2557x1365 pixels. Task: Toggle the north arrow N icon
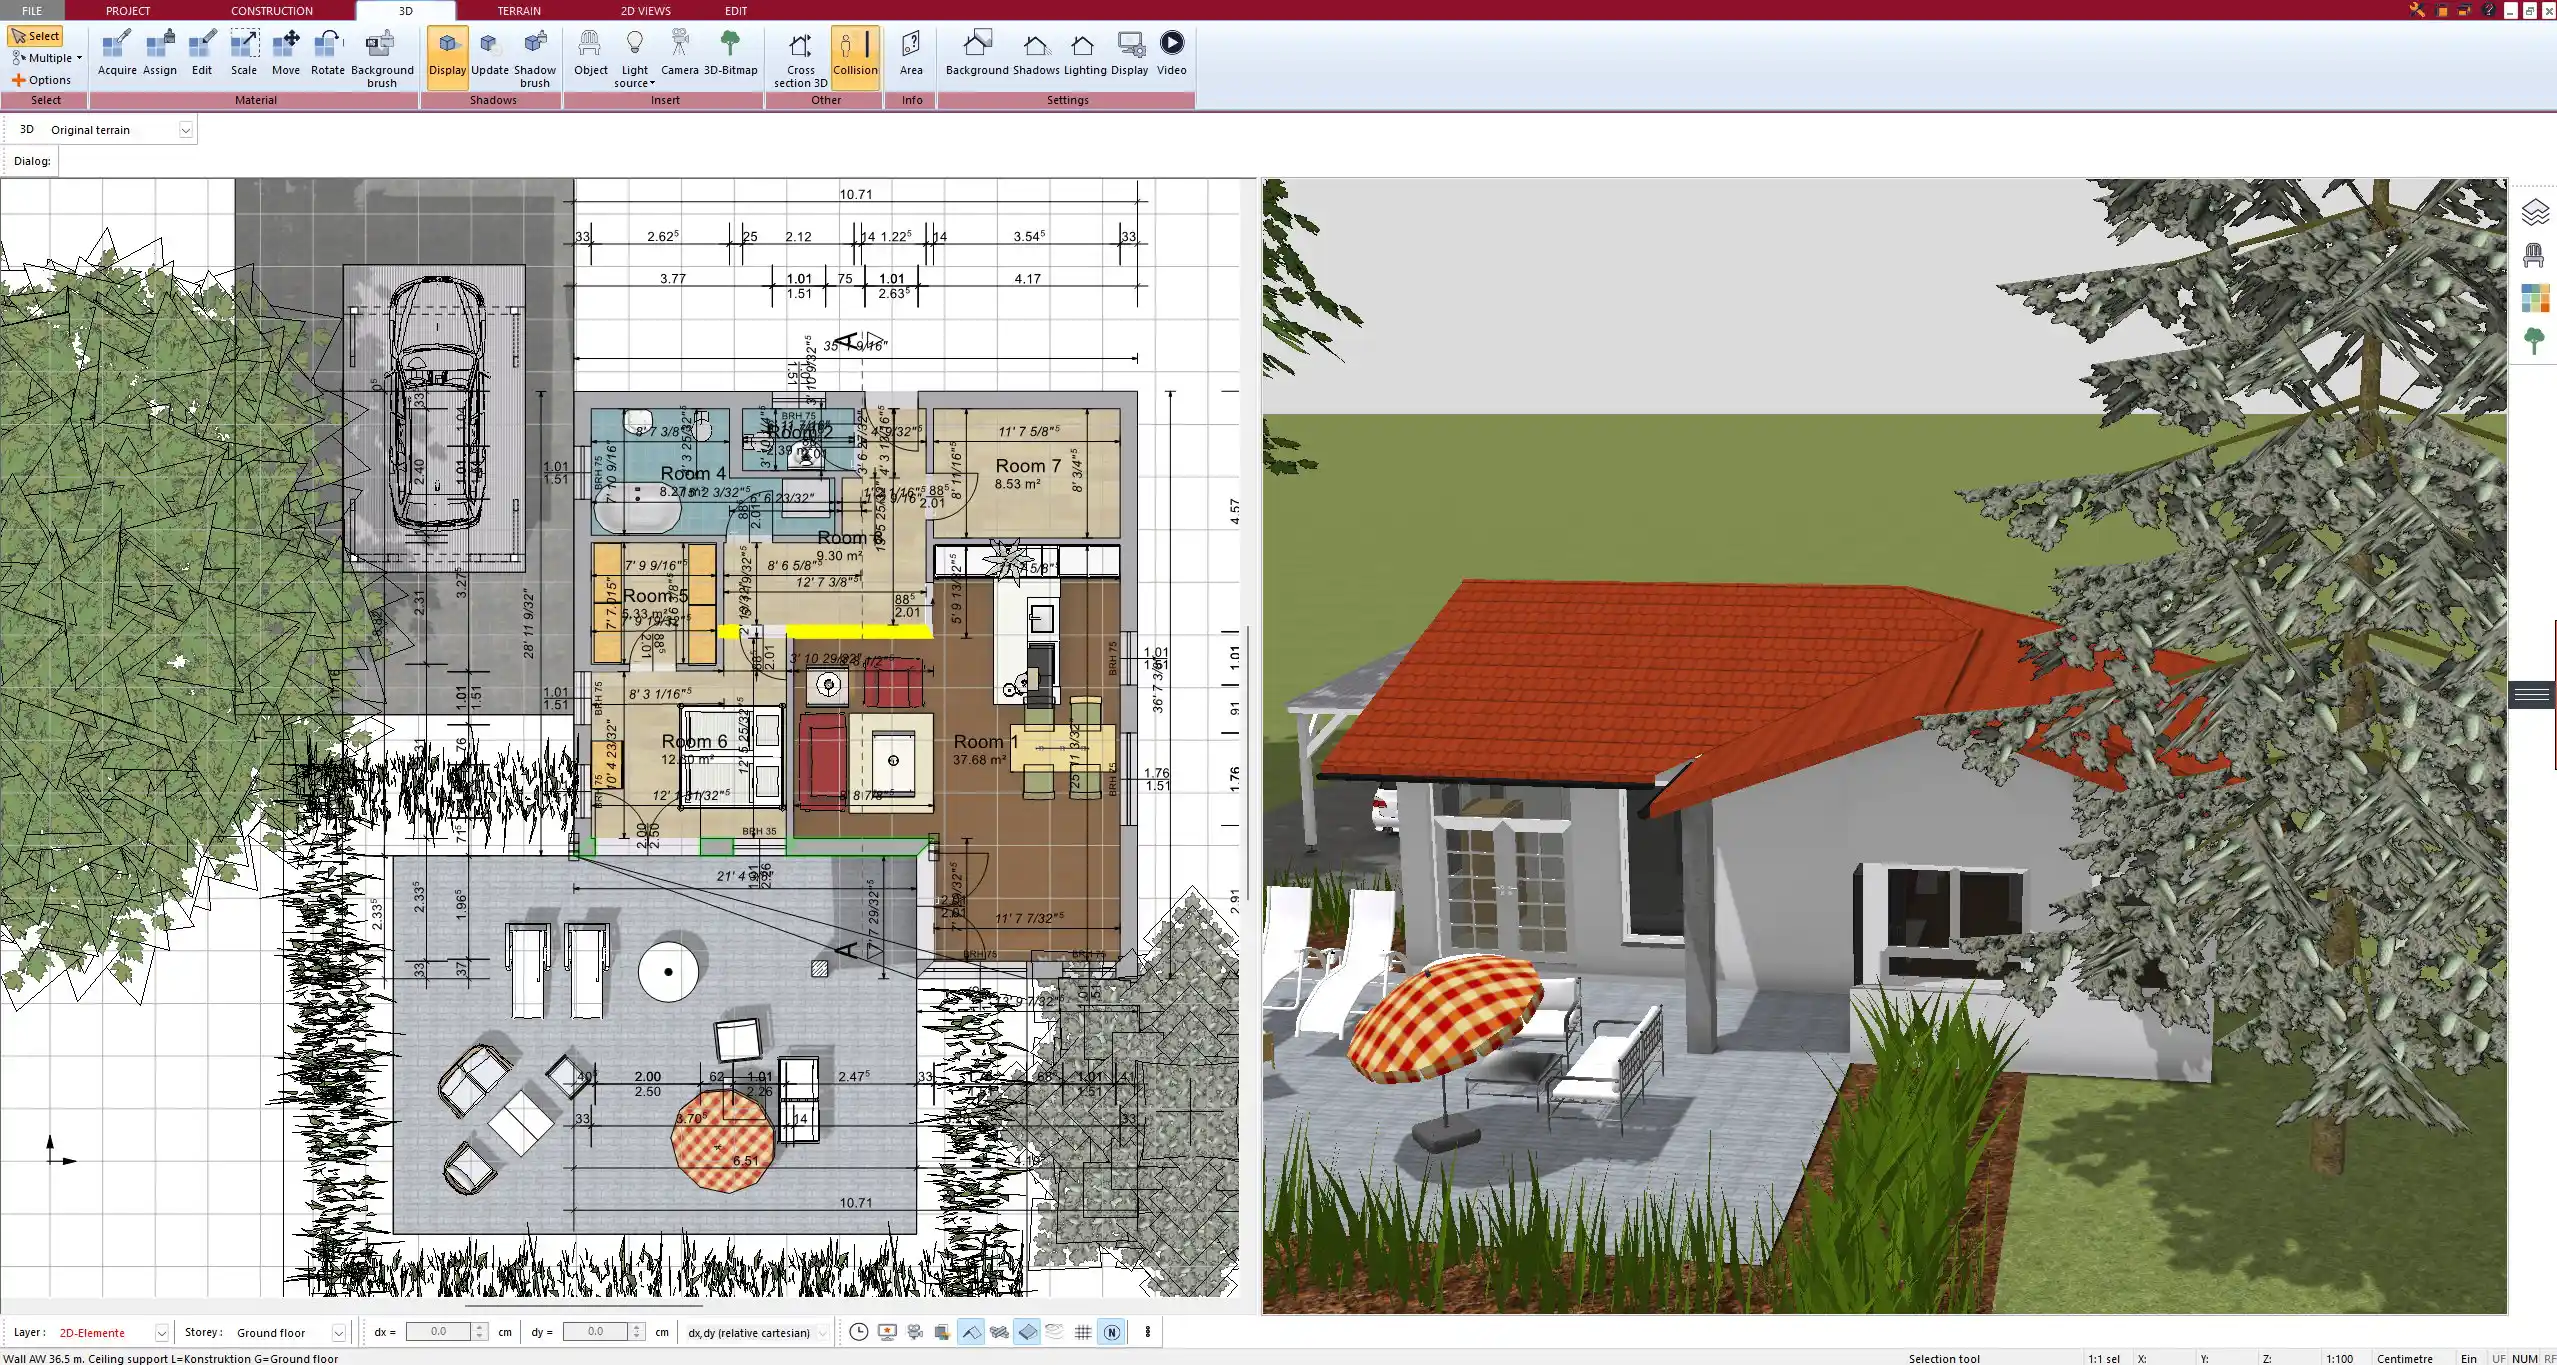click(1111, 1332)
